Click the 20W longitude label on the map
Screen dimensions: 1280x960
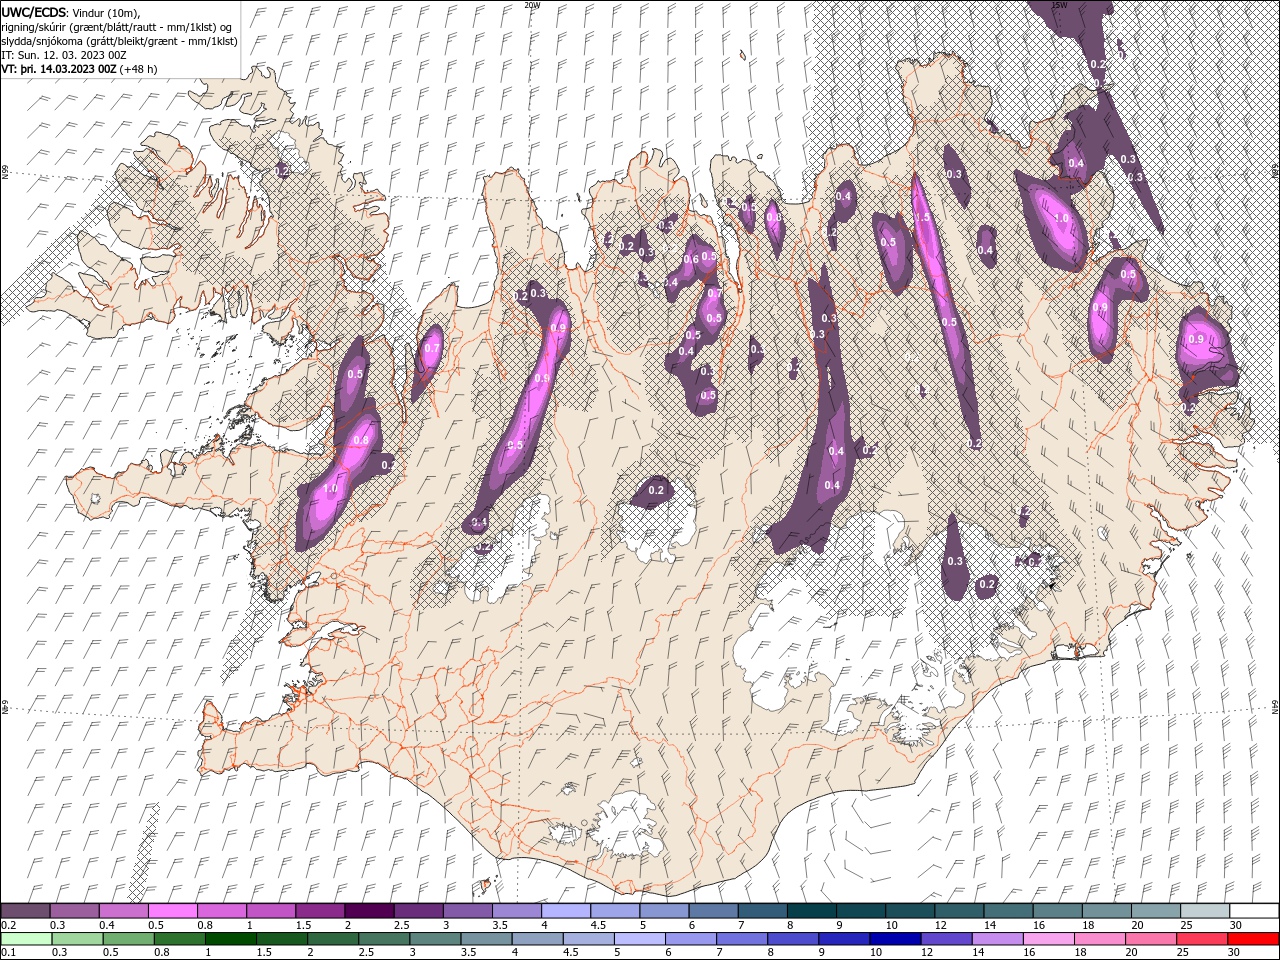[533, 5]
